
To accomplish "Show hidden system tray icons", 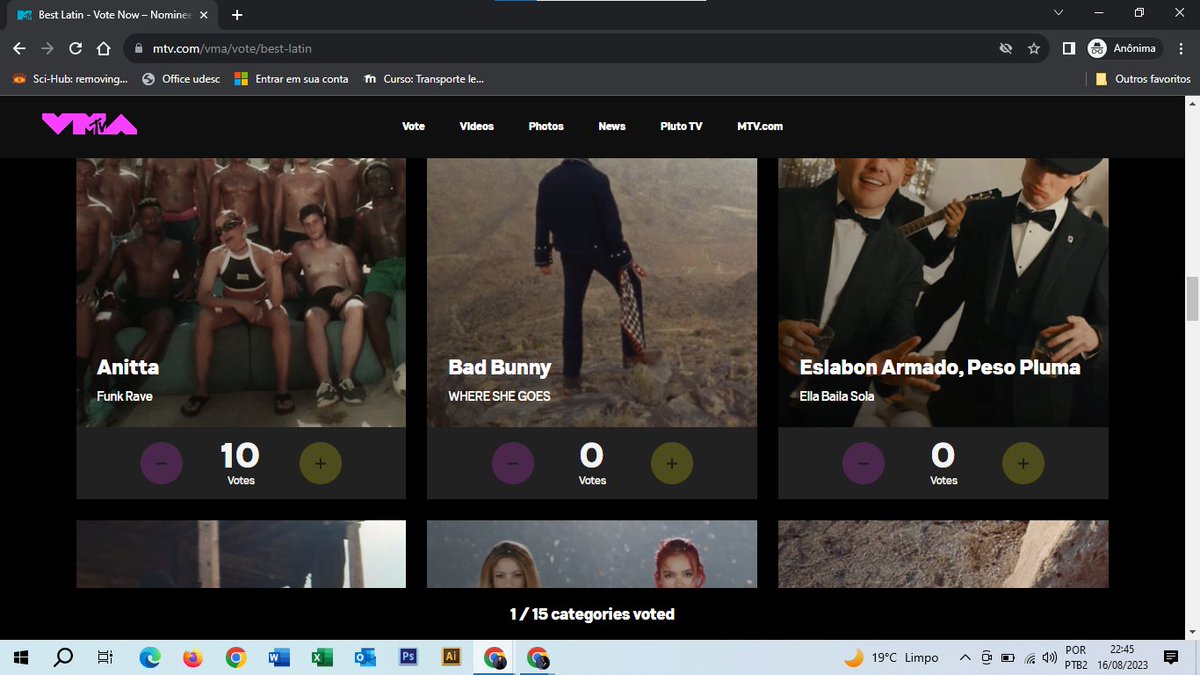I will pyautogui.click(x=964, y=657).
